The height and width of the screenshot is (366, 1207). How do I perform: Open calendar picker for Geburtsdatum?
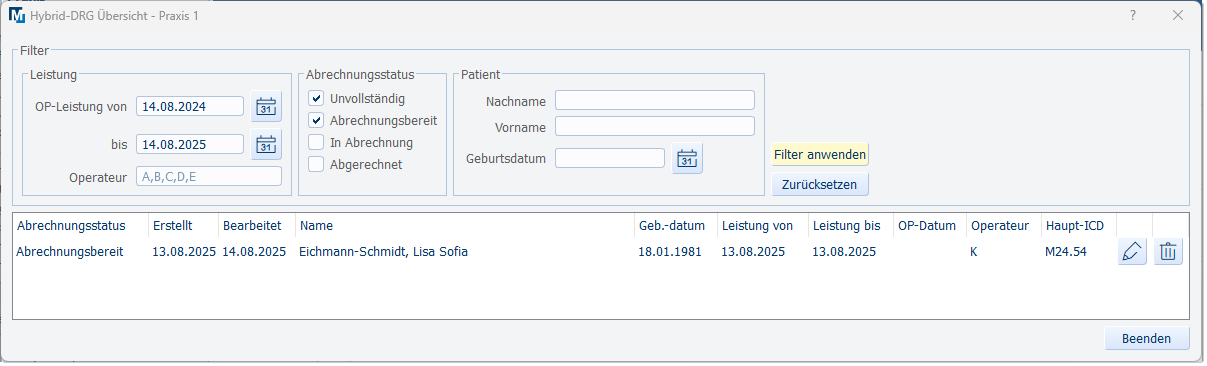tap(687, 158)
